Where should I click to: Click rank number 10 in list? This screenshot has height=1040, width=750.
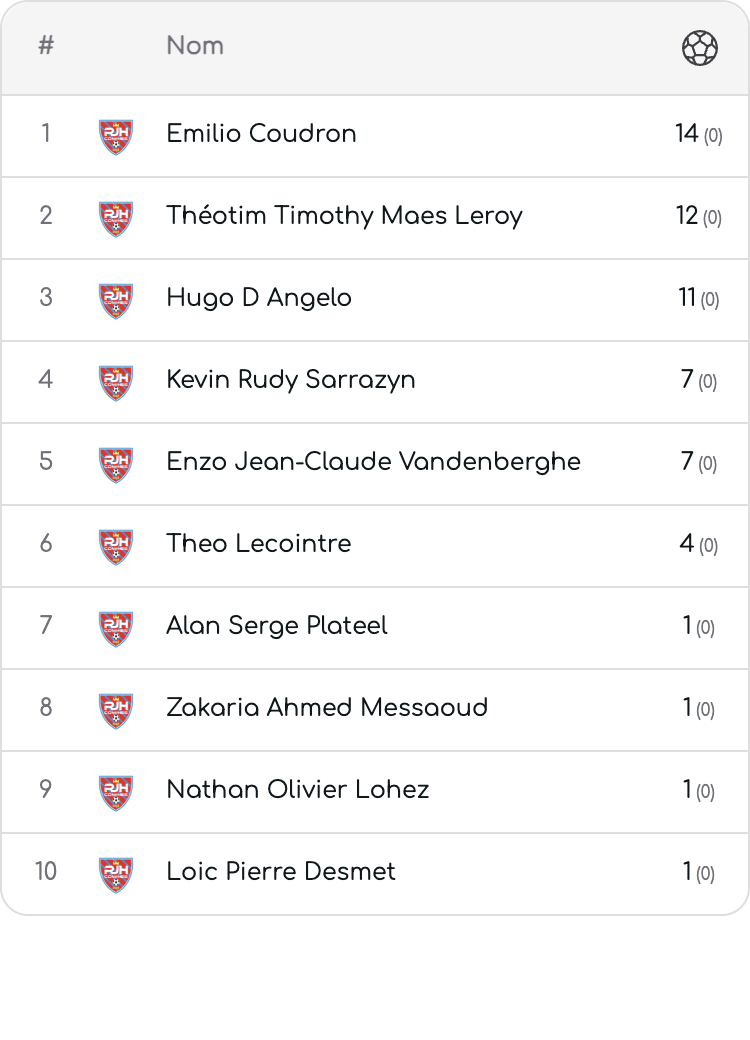pyautogui.click(x=46, y=871)
